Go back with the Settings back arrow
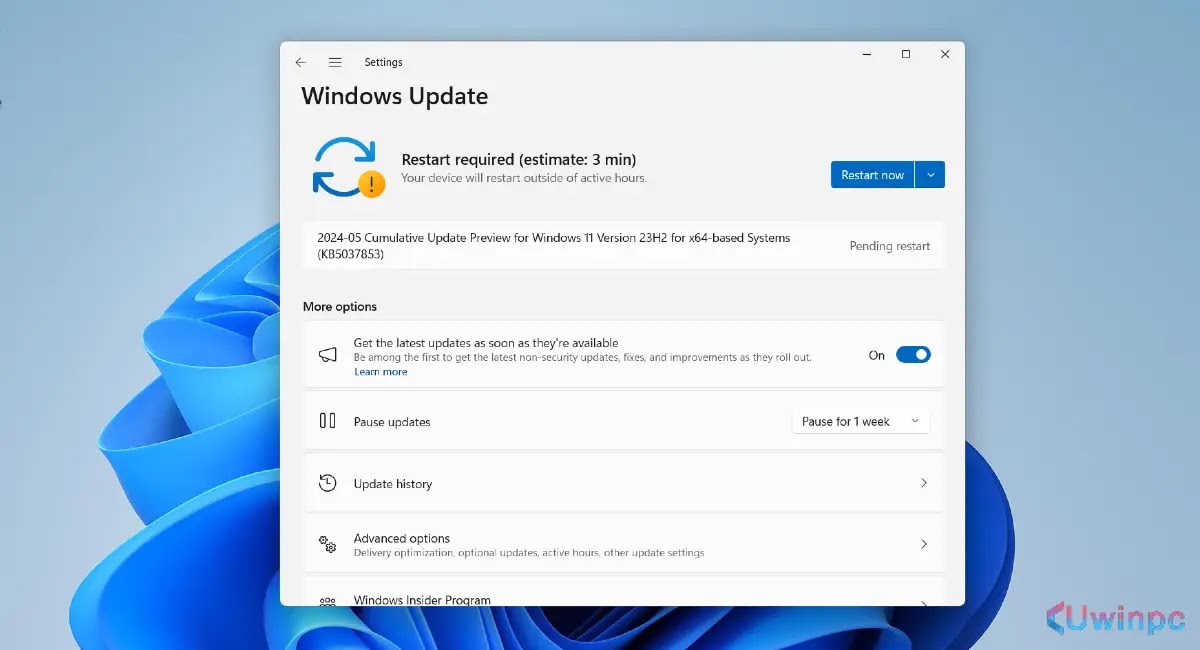The width and height of the screenshot is (1200, 650). click(301, 62)
